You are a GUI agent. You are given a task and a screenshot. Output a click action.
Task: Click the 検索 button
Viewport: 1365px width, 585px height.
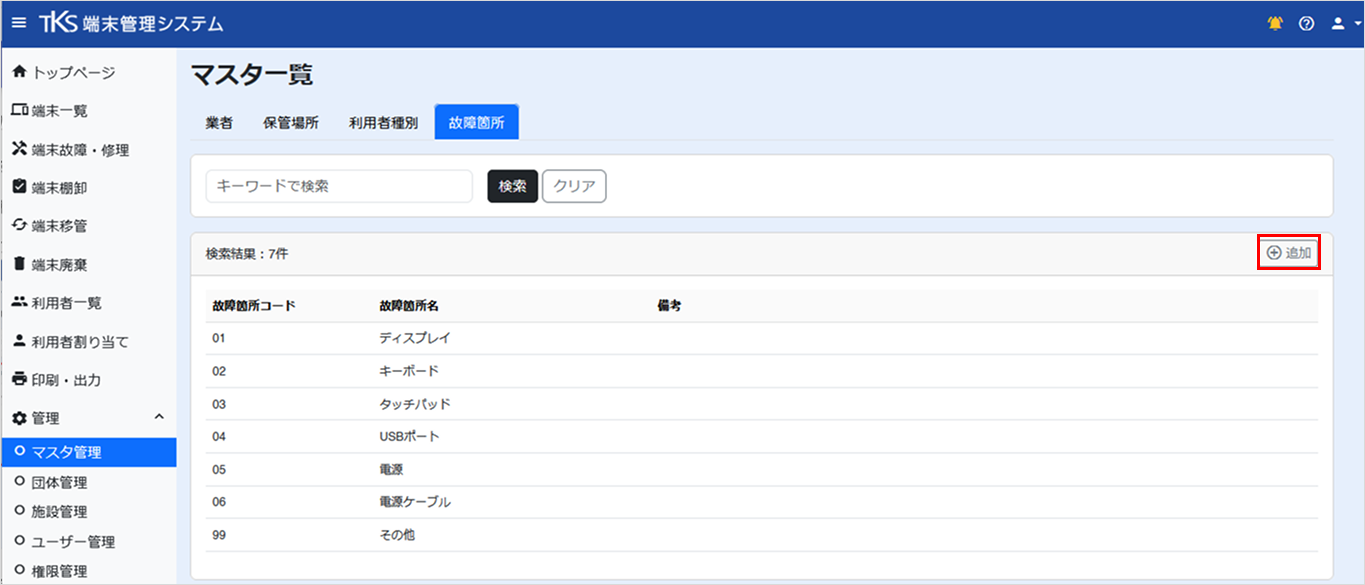513,186
